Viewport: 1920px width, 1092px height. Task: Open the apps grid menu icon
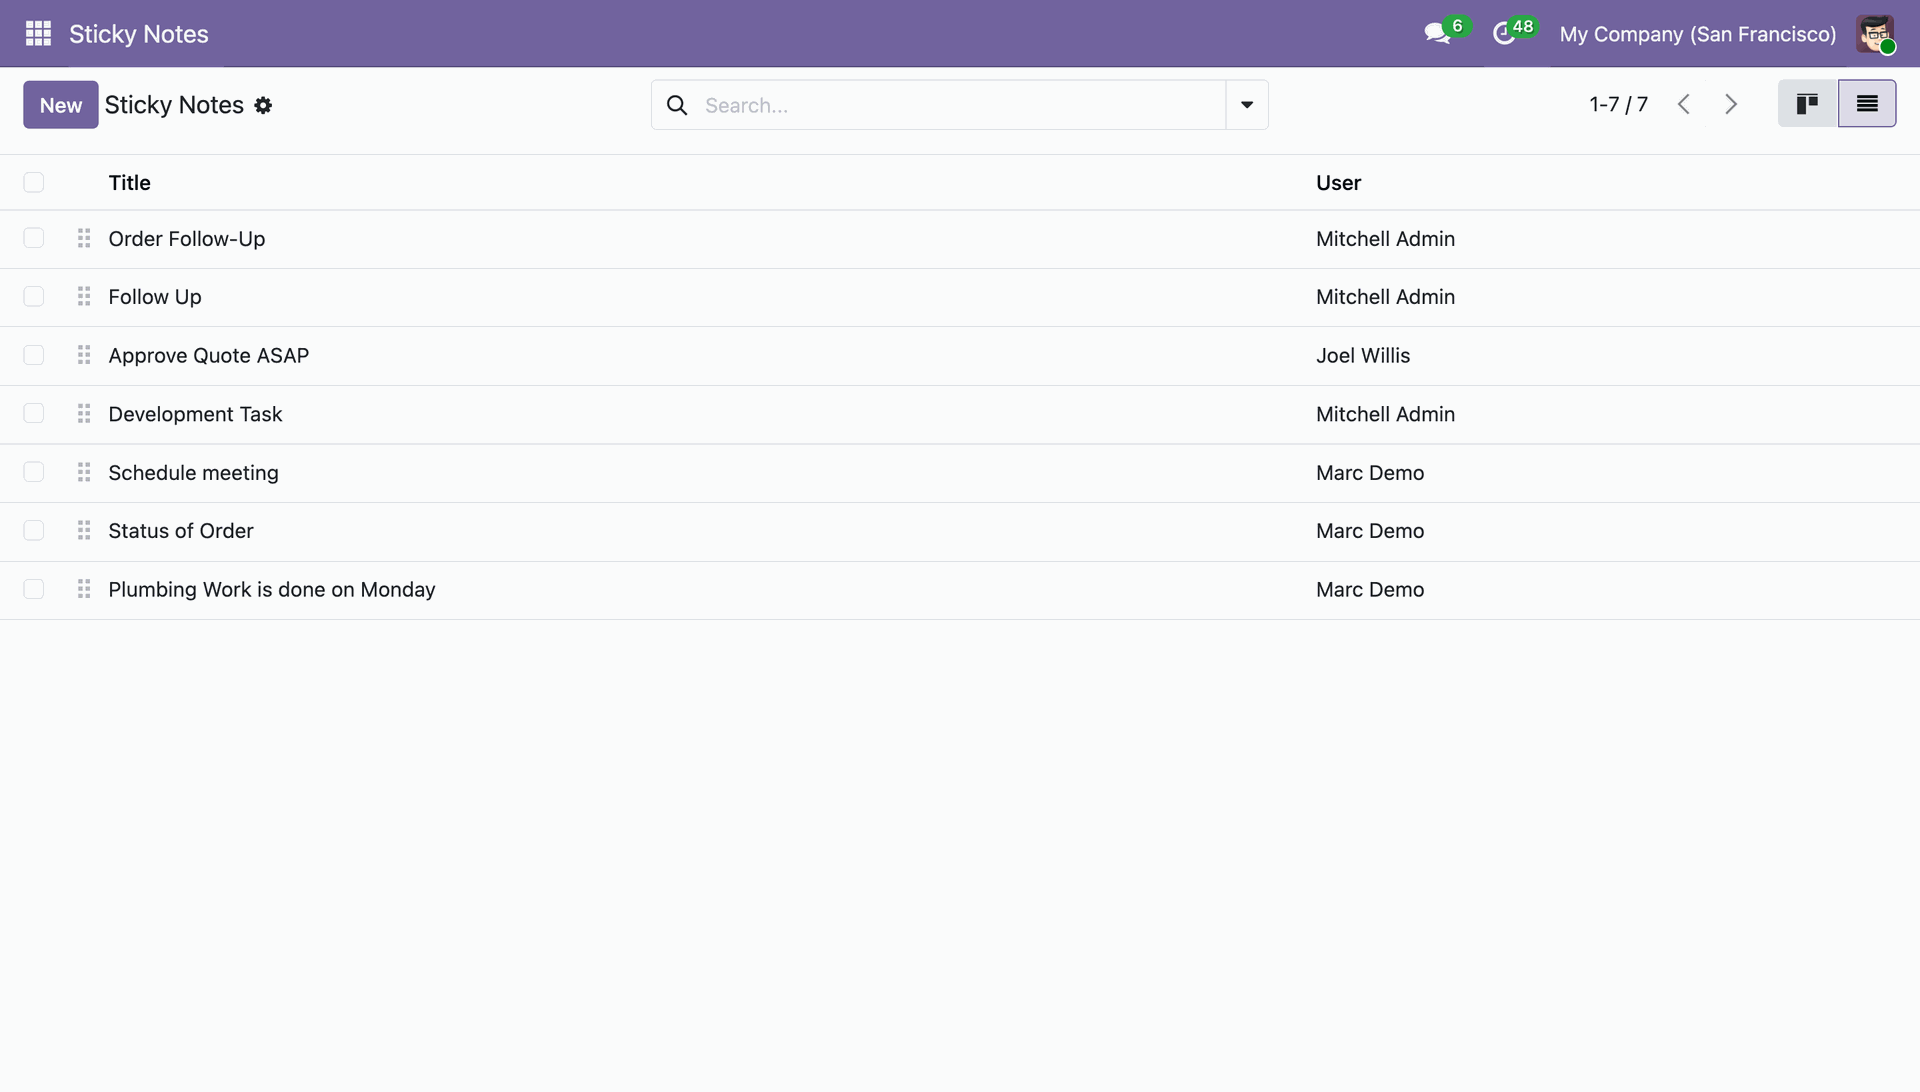[38, 34]
